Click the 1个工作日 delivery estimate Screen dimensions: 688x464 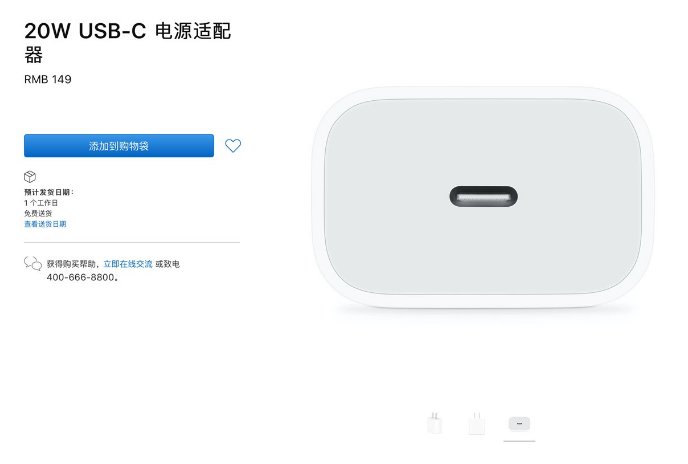[x=41, y=203]
